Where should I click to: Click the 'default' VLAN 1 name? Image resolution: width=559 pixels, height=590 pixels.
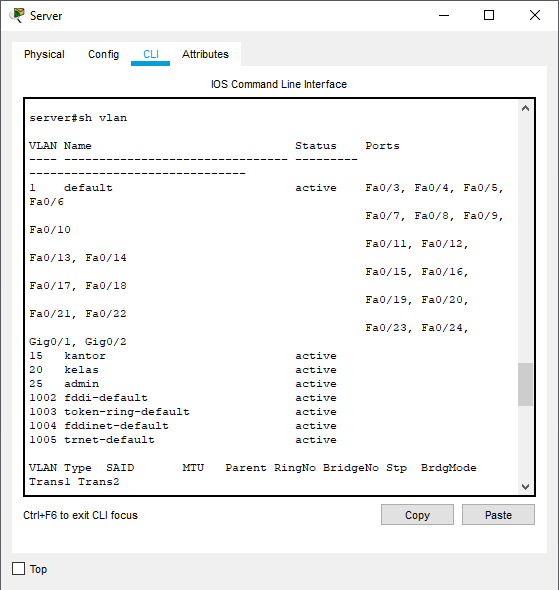(x=88, y=188)
